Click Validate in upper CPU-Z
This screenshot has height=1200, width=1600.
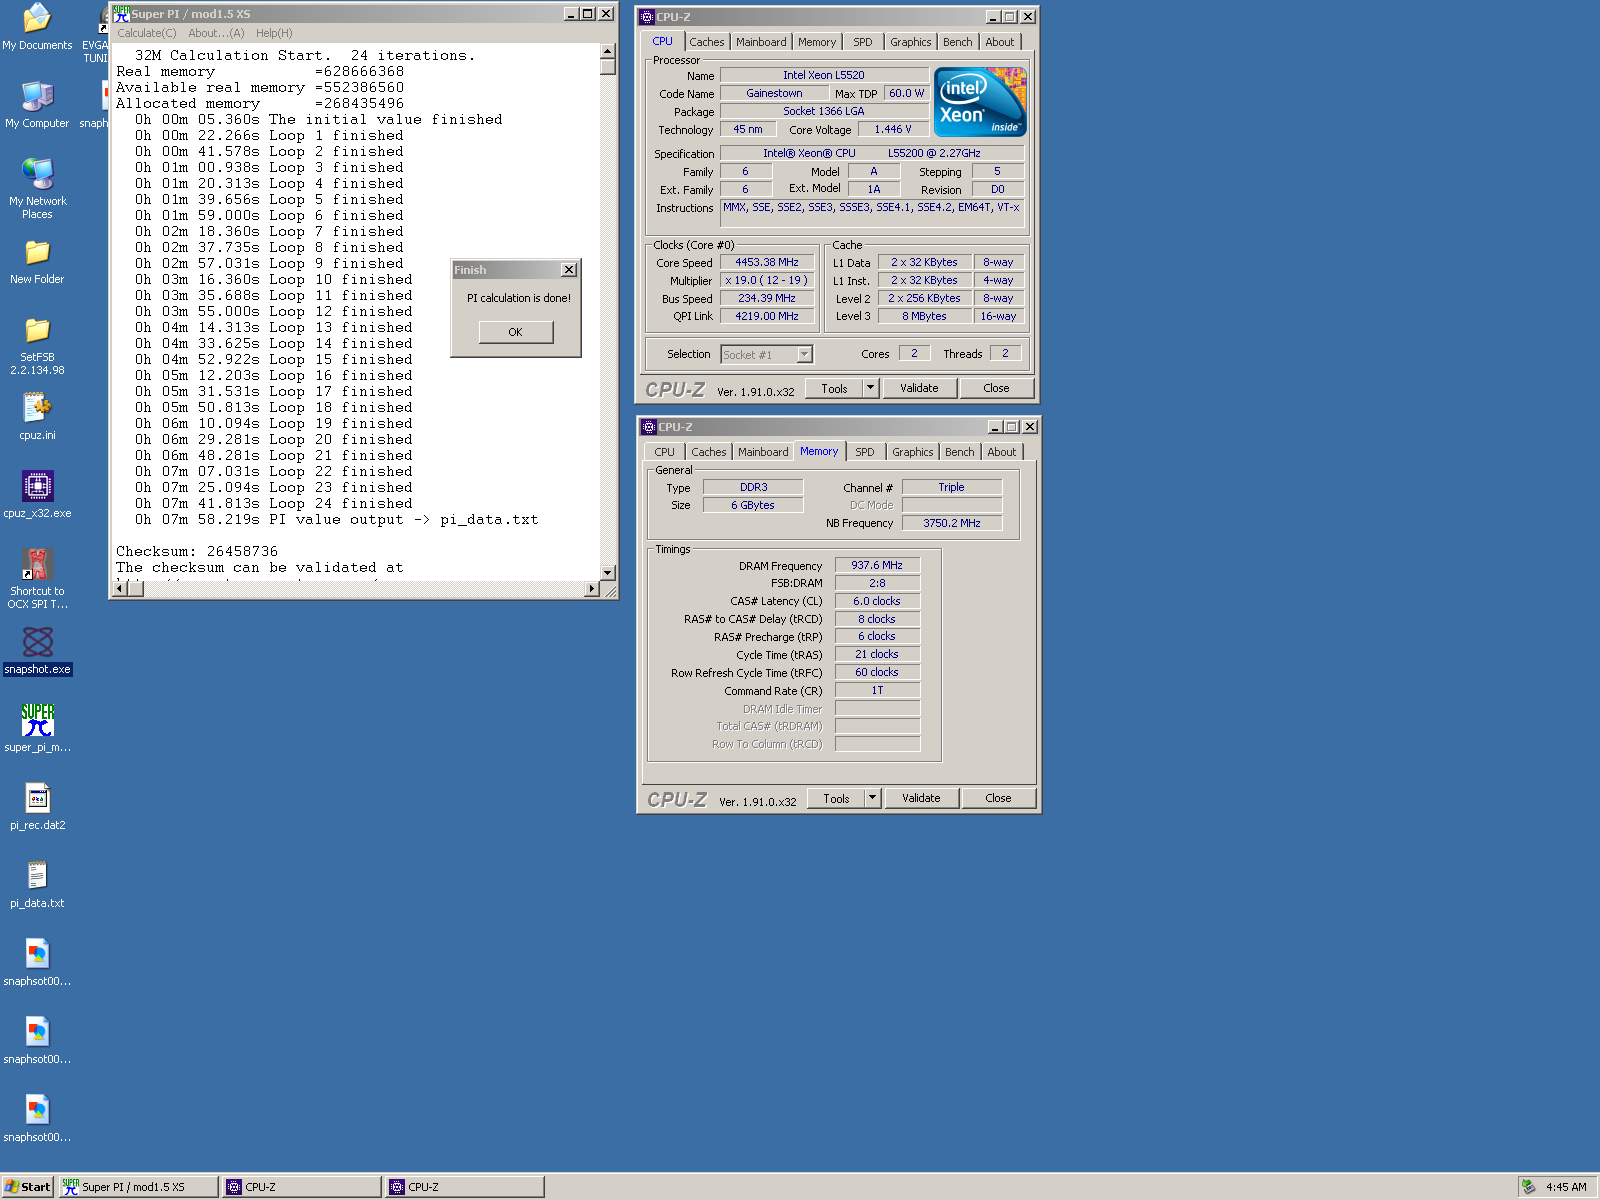click(919, 388)
